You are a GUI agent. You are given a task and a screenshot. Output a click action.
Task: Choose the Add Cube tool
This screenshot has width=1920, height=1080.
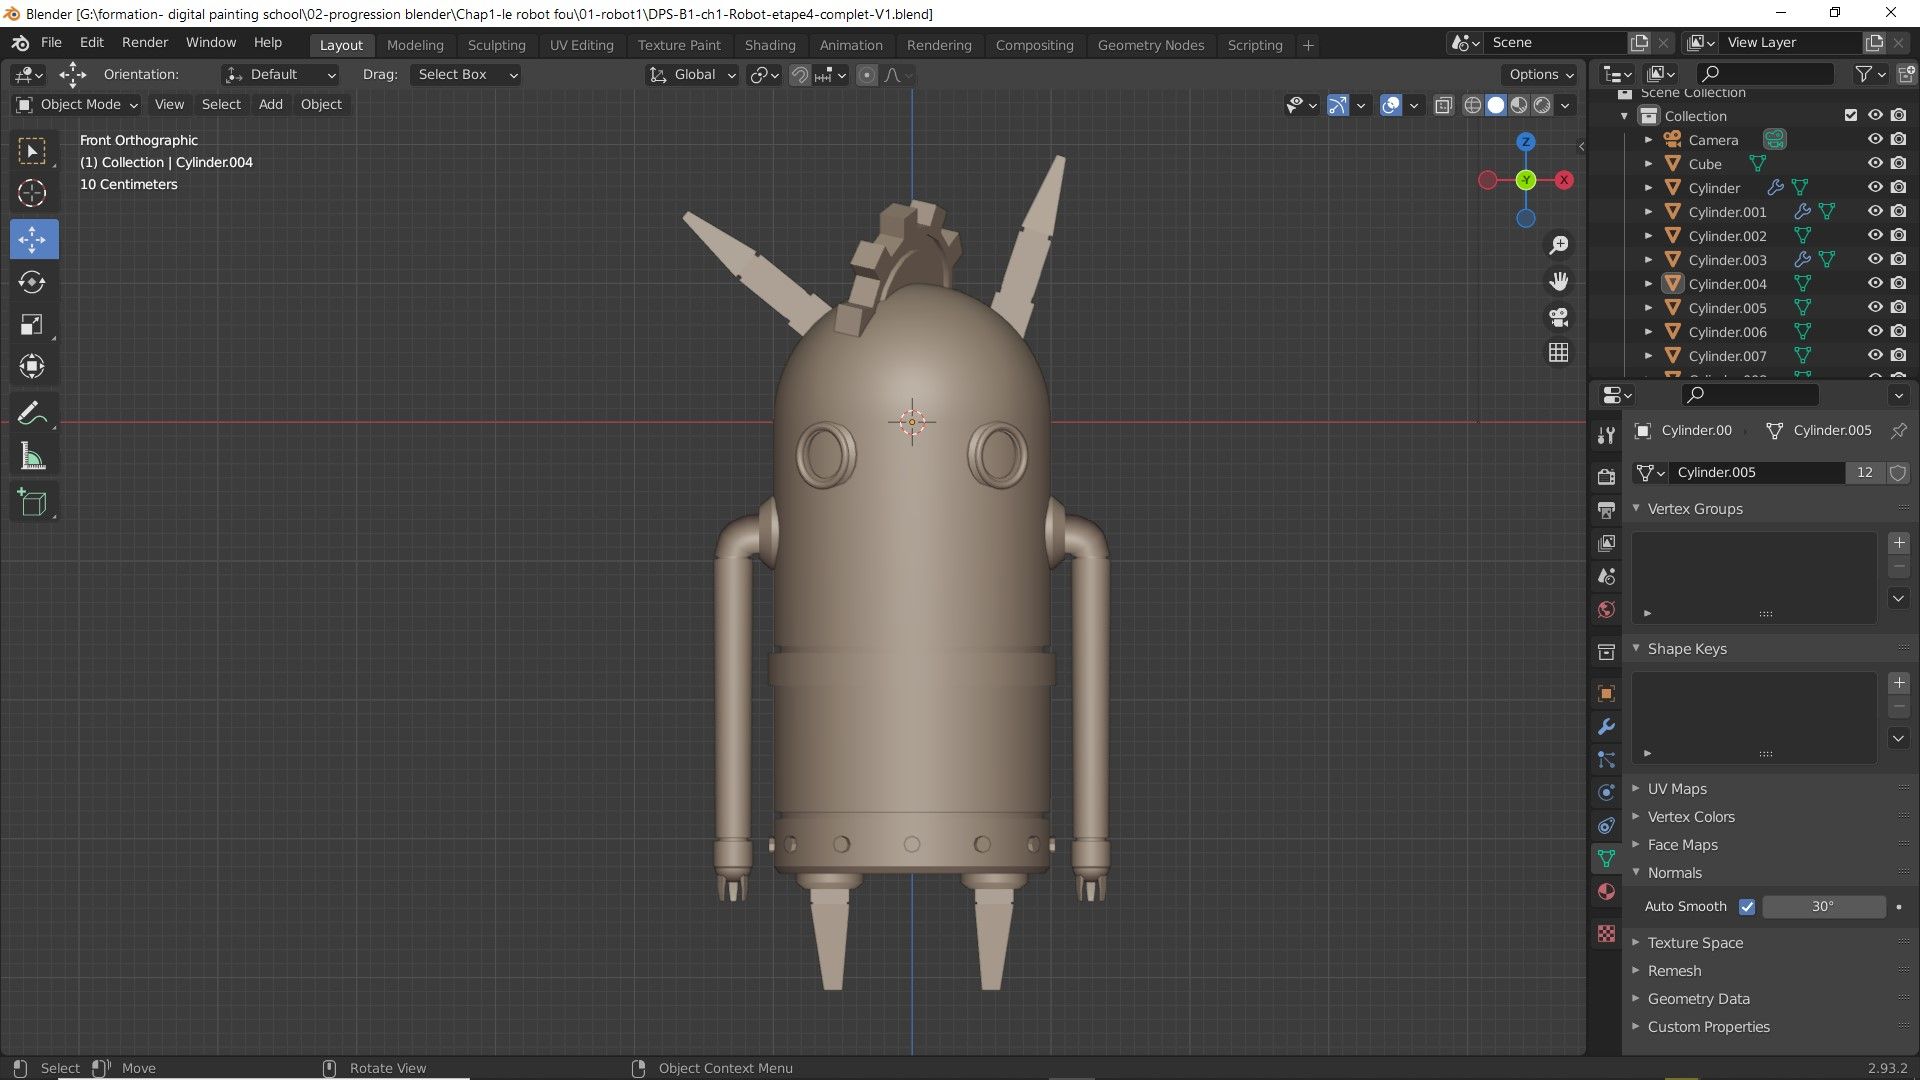32,503
